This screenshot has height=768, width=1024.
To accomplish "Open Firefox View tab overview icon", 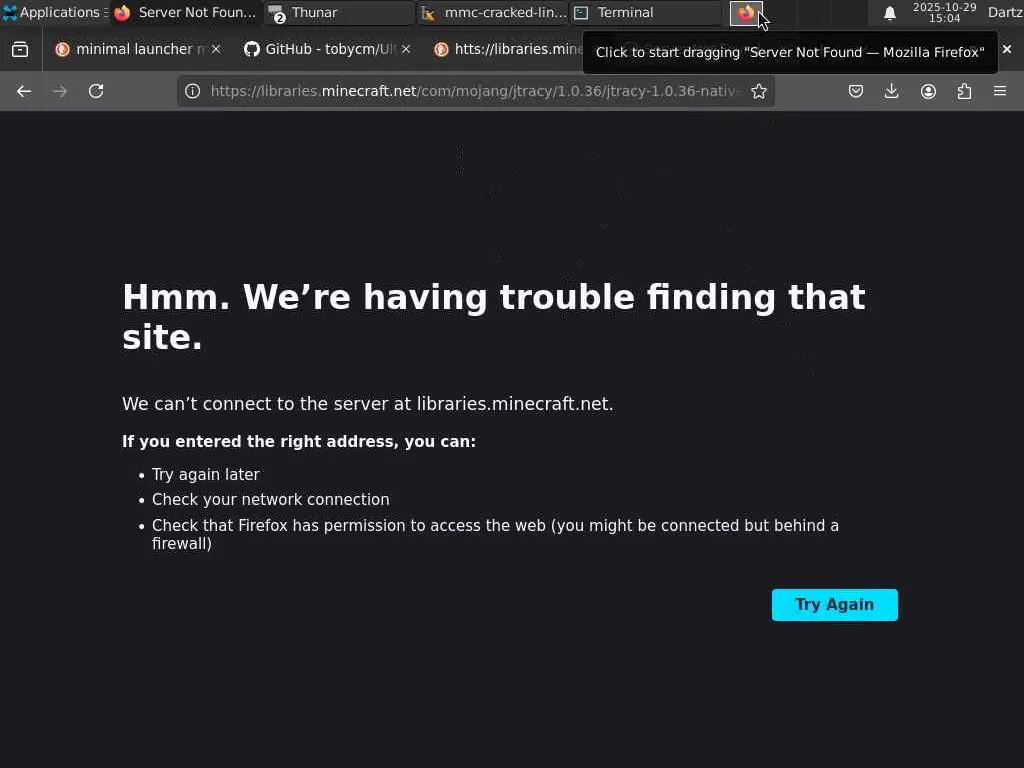I will pos(20,49).
